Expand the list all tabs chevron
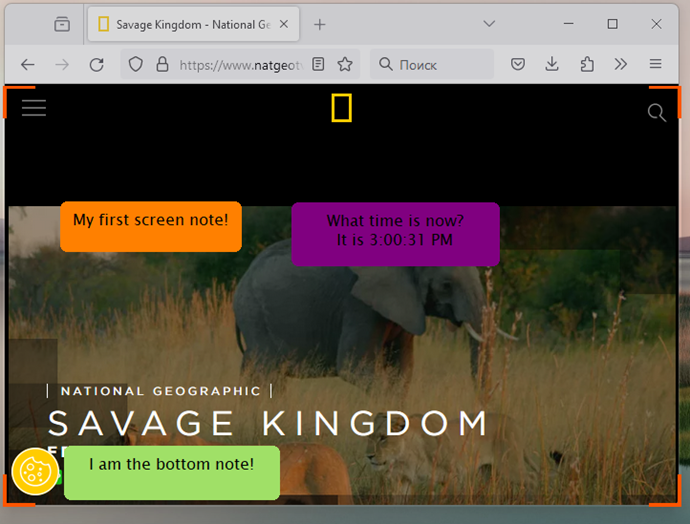690x524 pixels. point(489,24)
